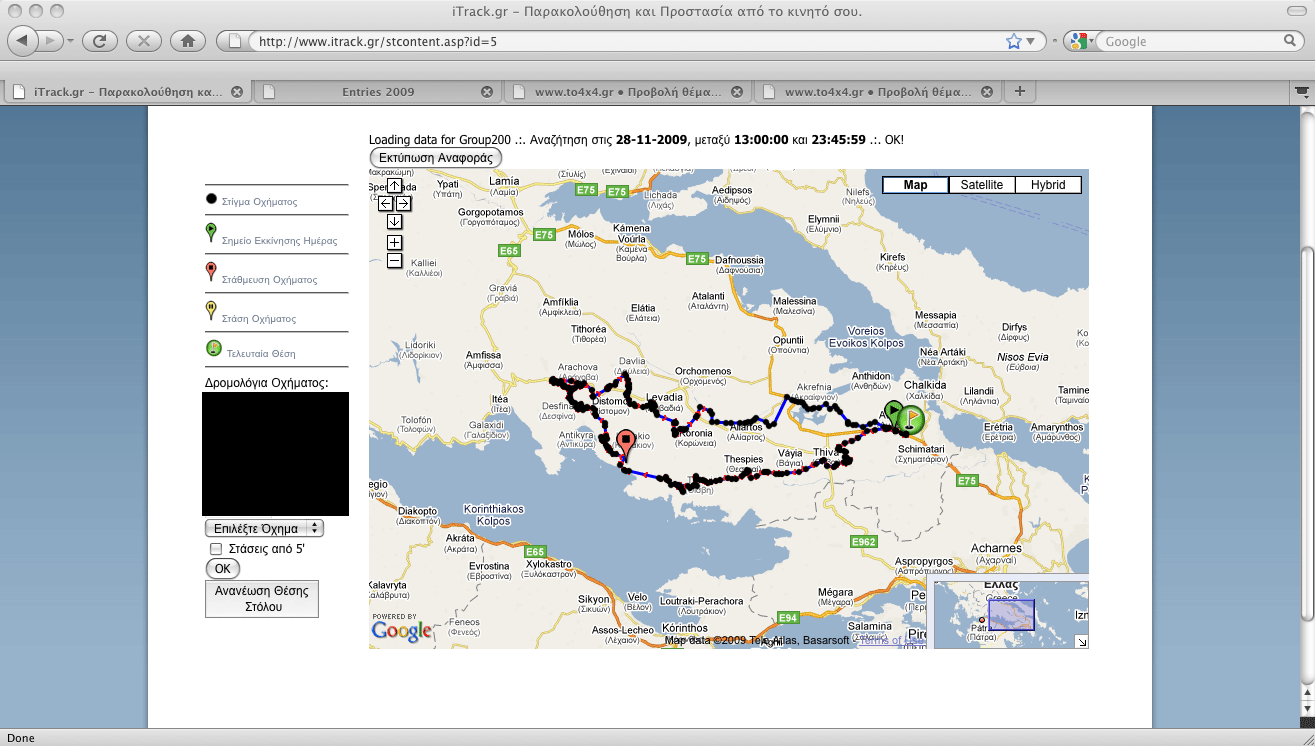The image size is (1315, 746).
Task: Click green day-start legend pin
Action: (x=211, y=232)
